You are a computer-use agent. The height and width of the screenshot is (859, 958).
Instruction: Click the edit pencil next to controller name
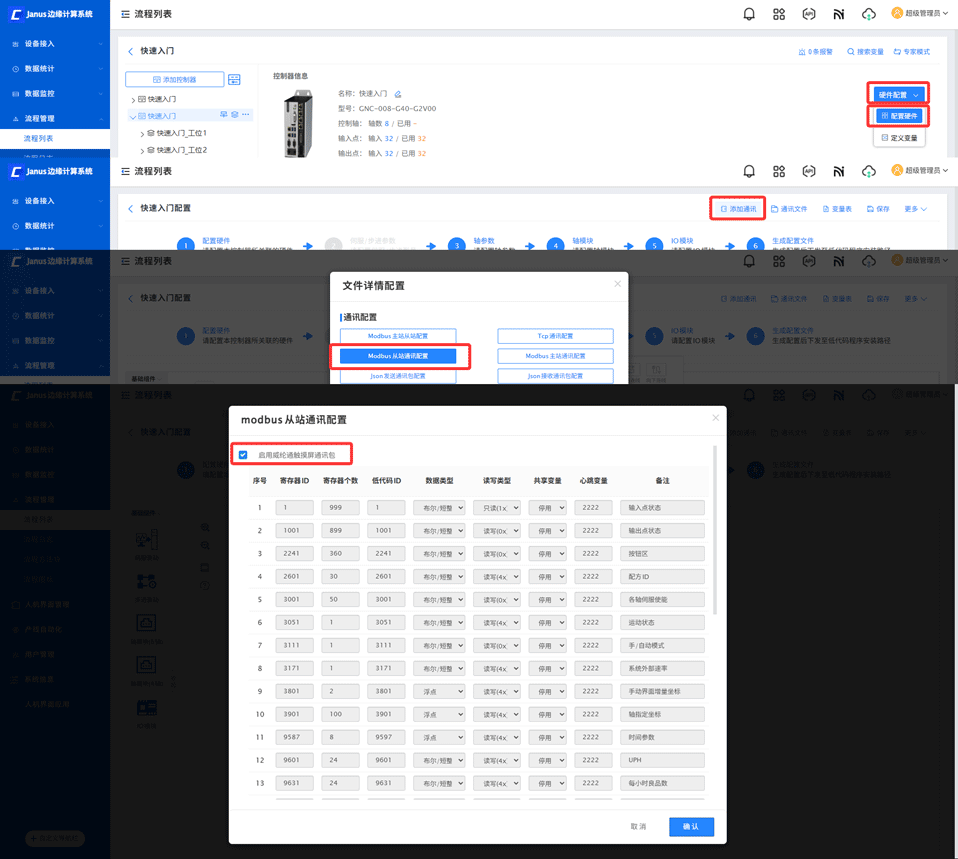(x=398, y=94)
